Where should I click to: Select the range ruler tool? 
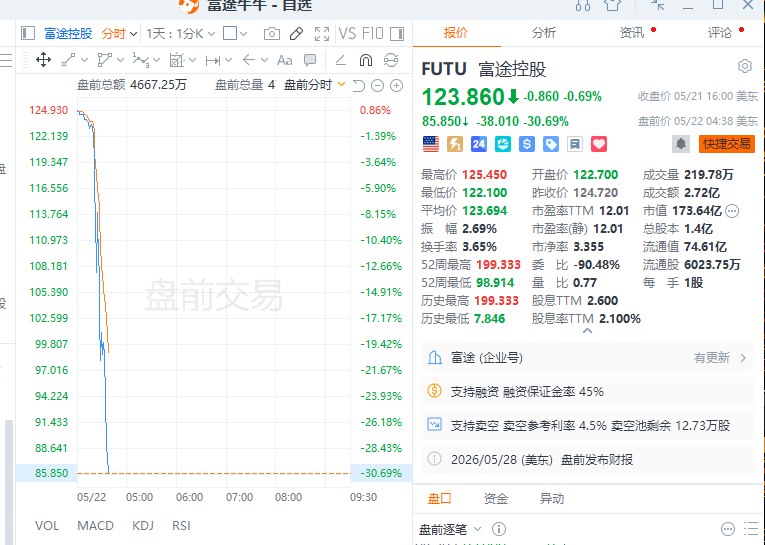point(213,61)
